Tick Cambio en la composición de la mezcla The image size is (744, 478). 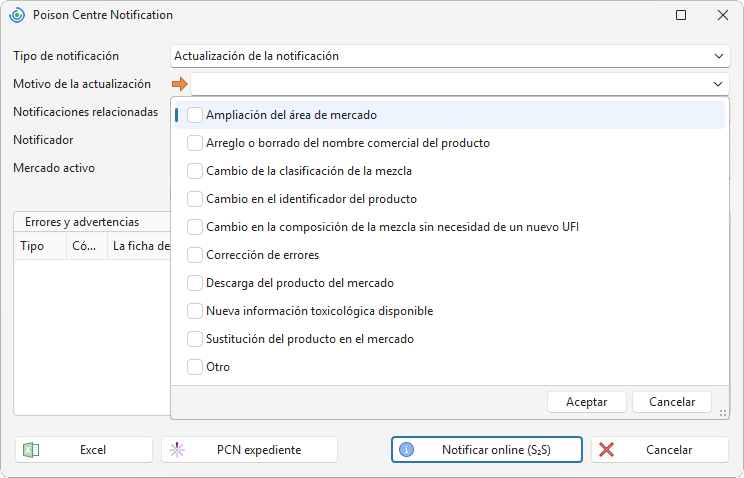tap(195, 227)
